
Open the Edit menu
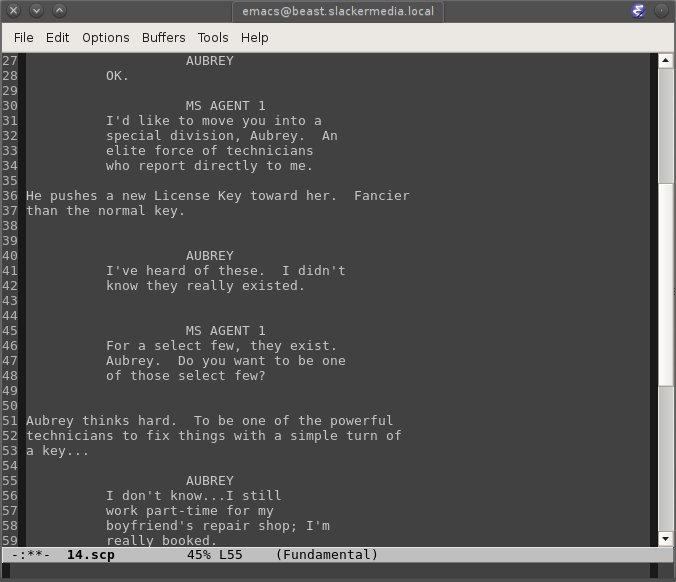point(57,37)
